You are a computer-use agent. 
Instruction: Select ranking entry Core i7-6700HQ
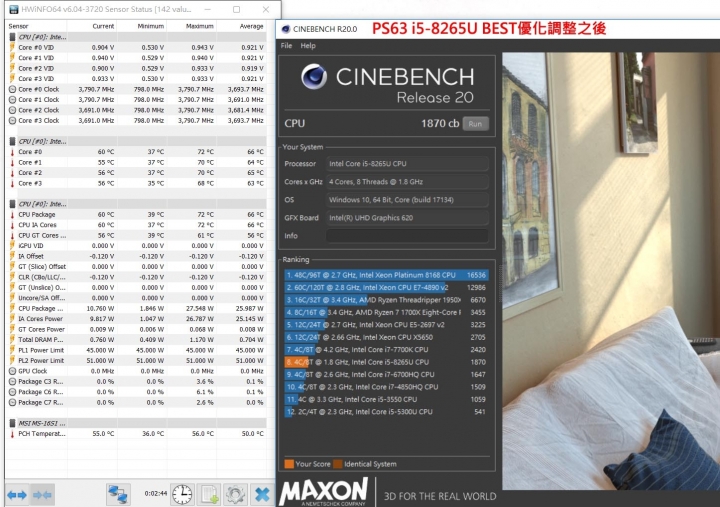(386, 374)
